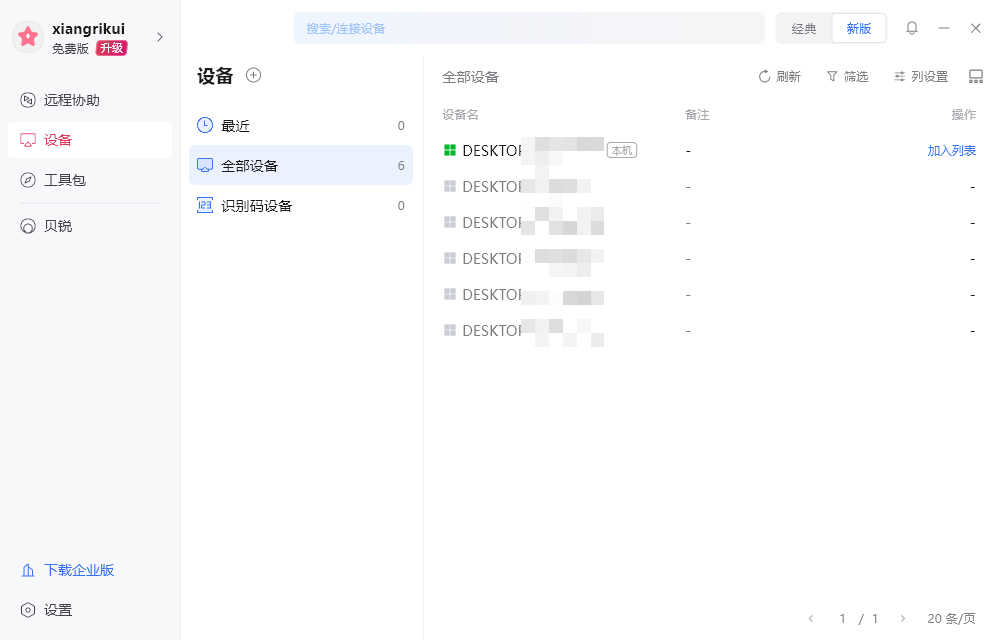Go to the previous page arrow

tap(811, 619)
